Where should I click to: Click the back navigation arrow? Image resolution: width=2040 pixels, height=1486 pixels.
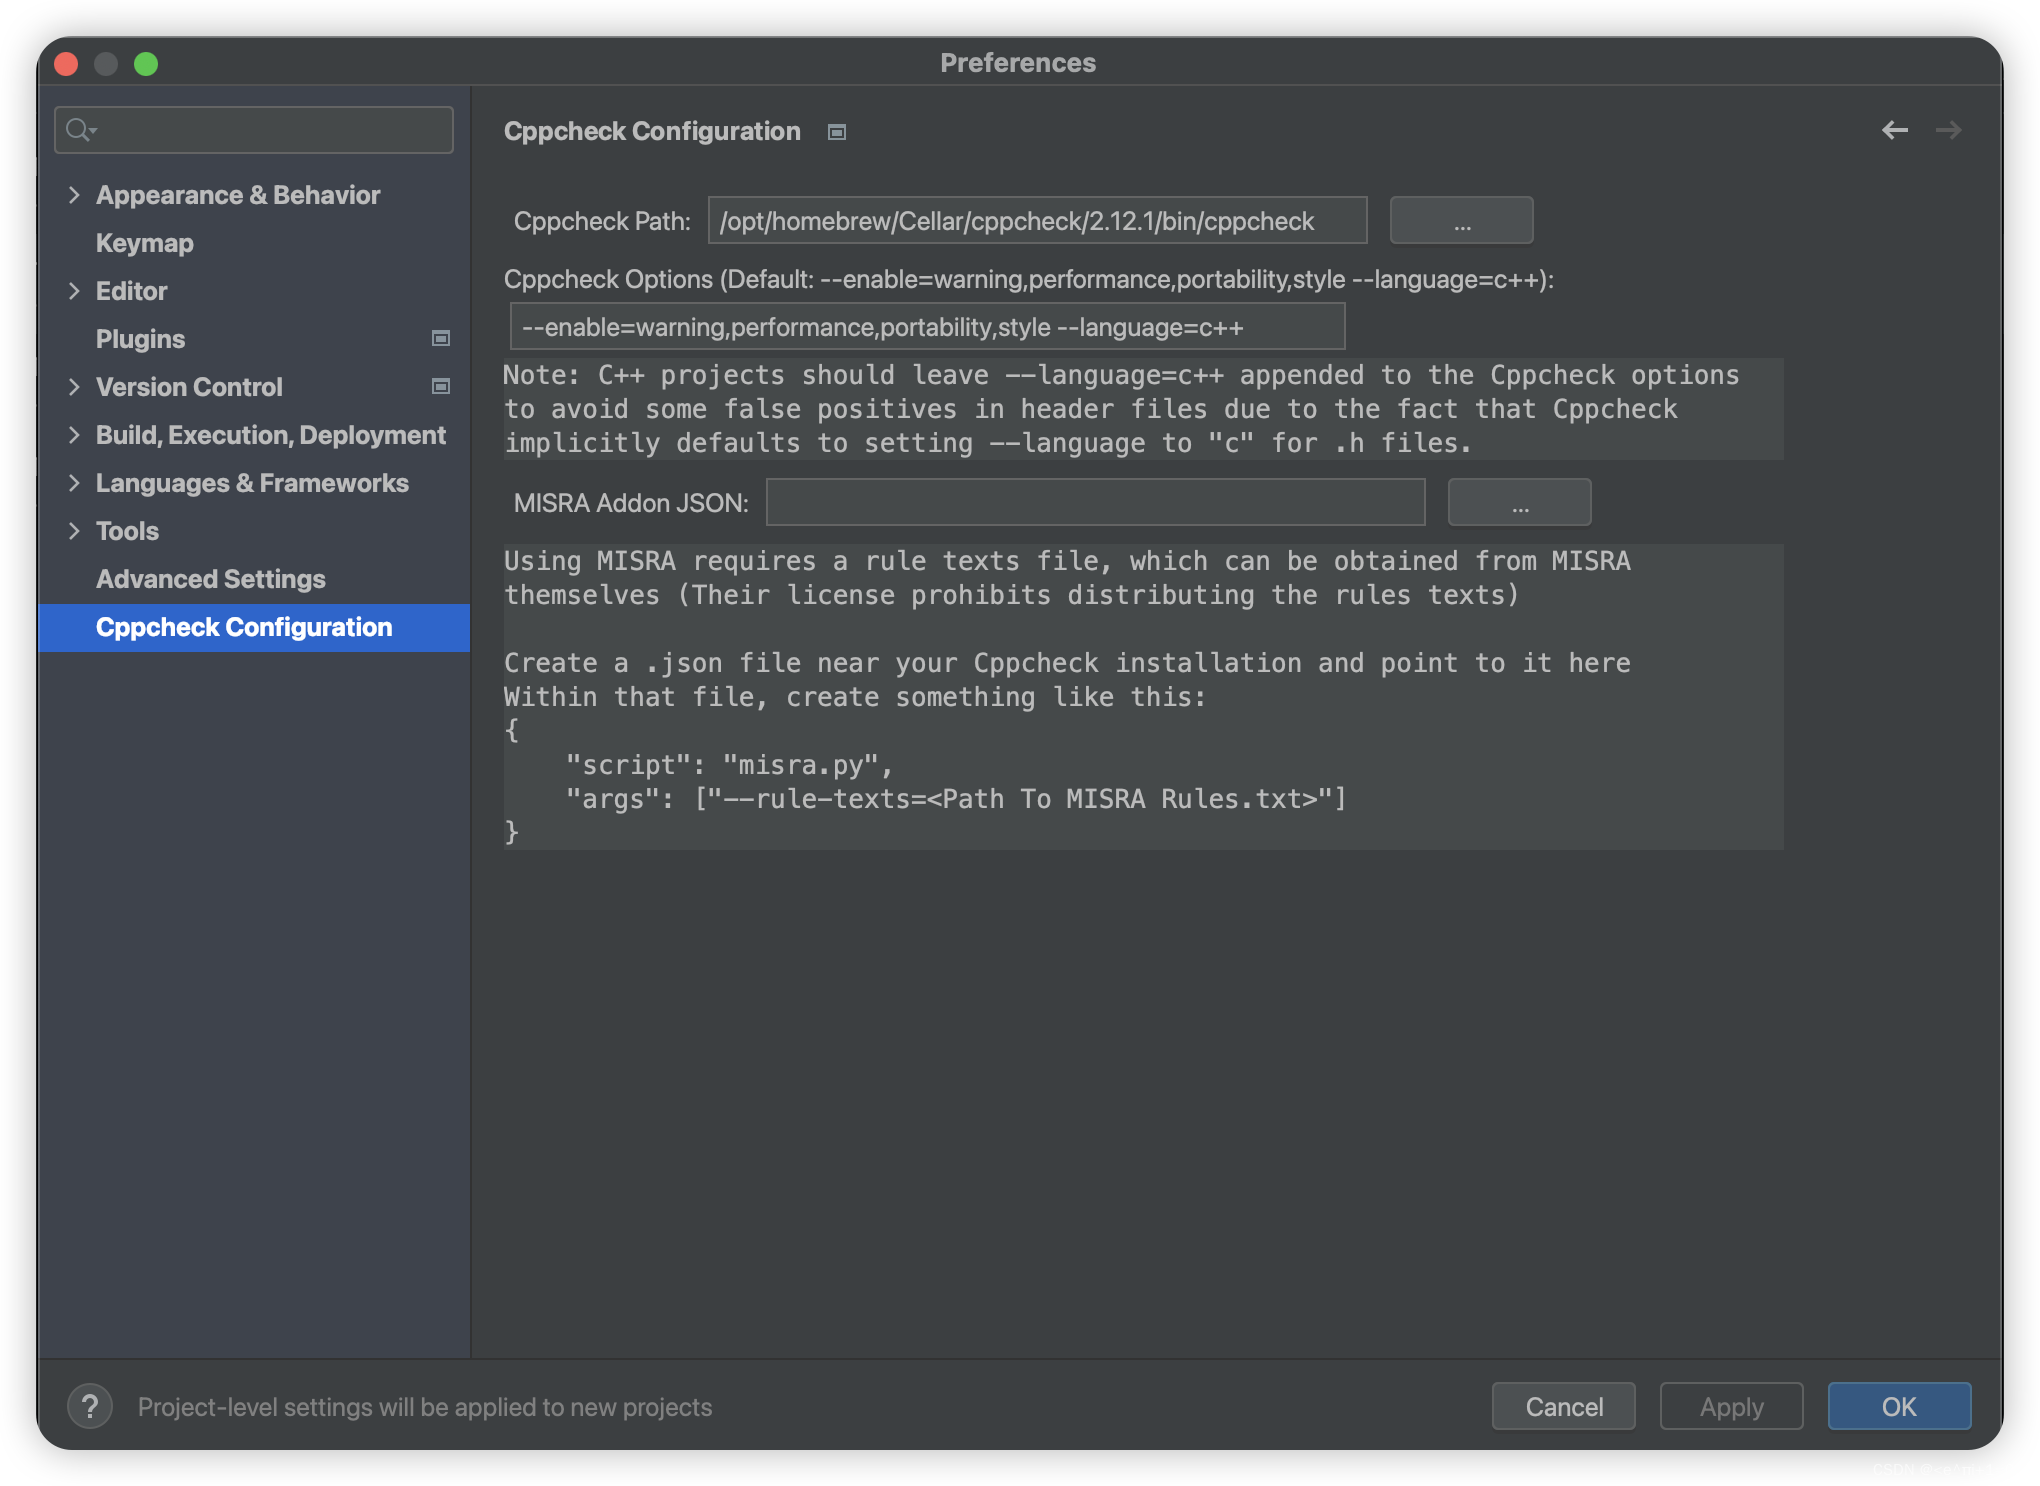[1895, 130]
